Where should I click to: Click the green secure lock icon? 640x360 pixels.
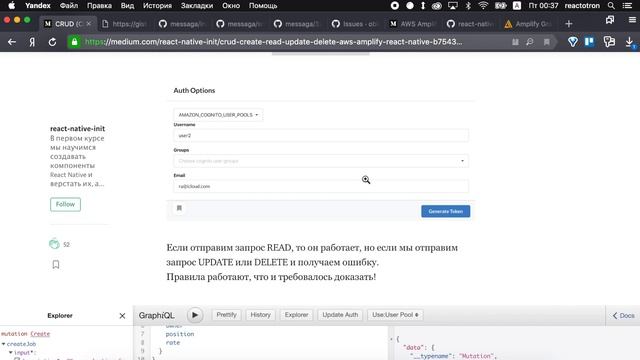coord(74,42)
